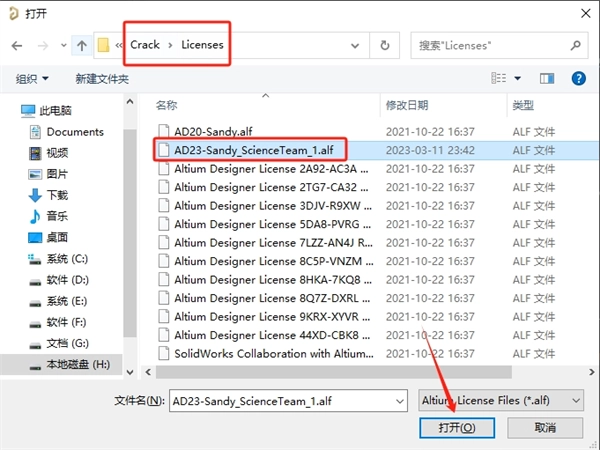Click the 取消 cancel button

pyautogui.click(x=544, y=428)
